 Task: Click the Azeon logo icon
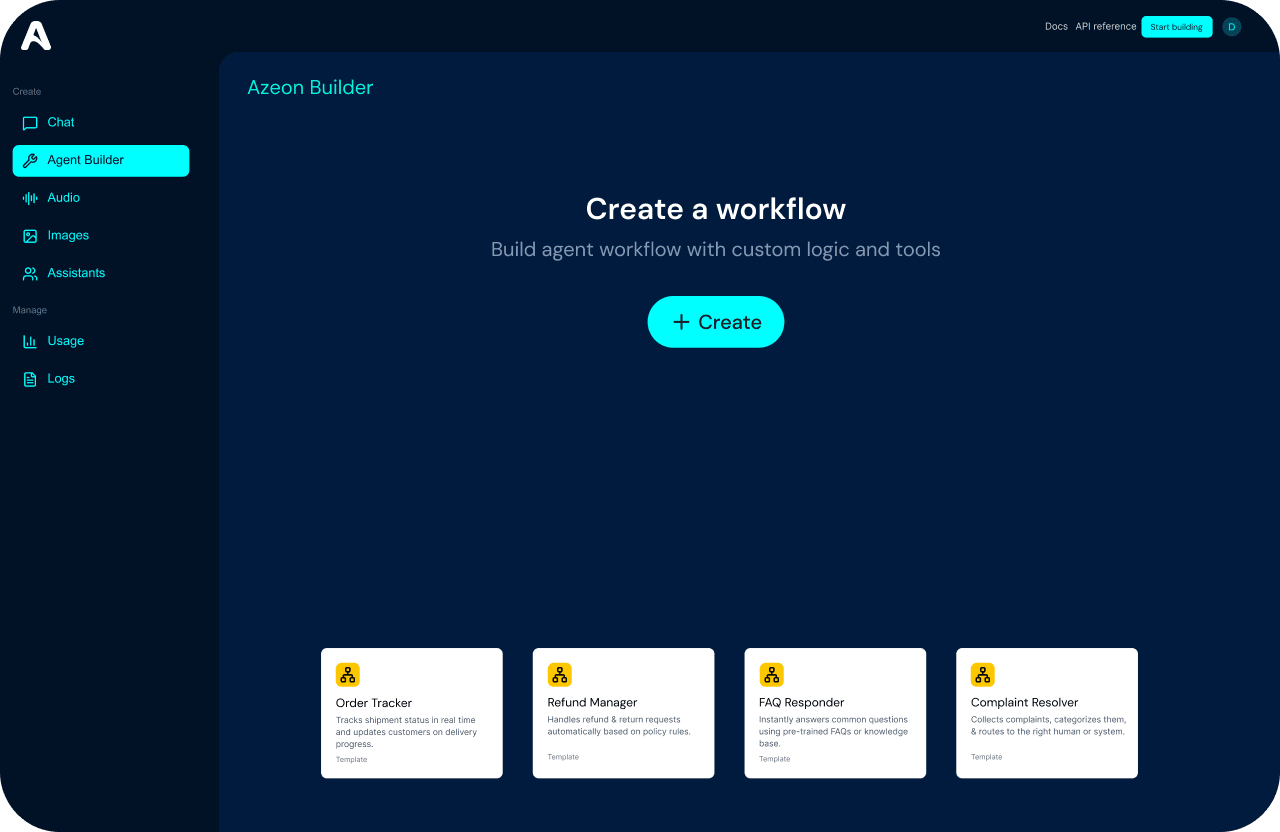tap(36, 36)
